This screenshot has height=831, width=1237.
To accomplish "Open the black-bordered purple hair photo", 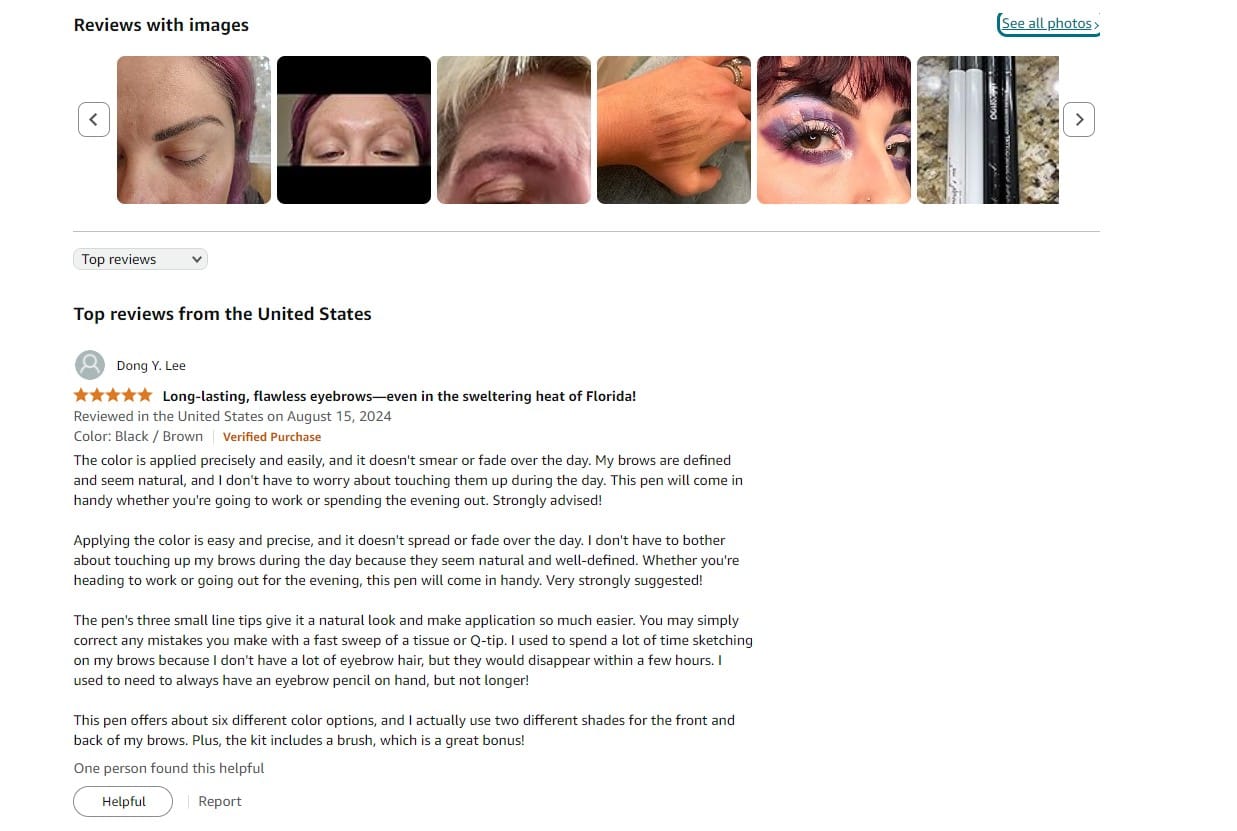I will [x=354, y=130].
